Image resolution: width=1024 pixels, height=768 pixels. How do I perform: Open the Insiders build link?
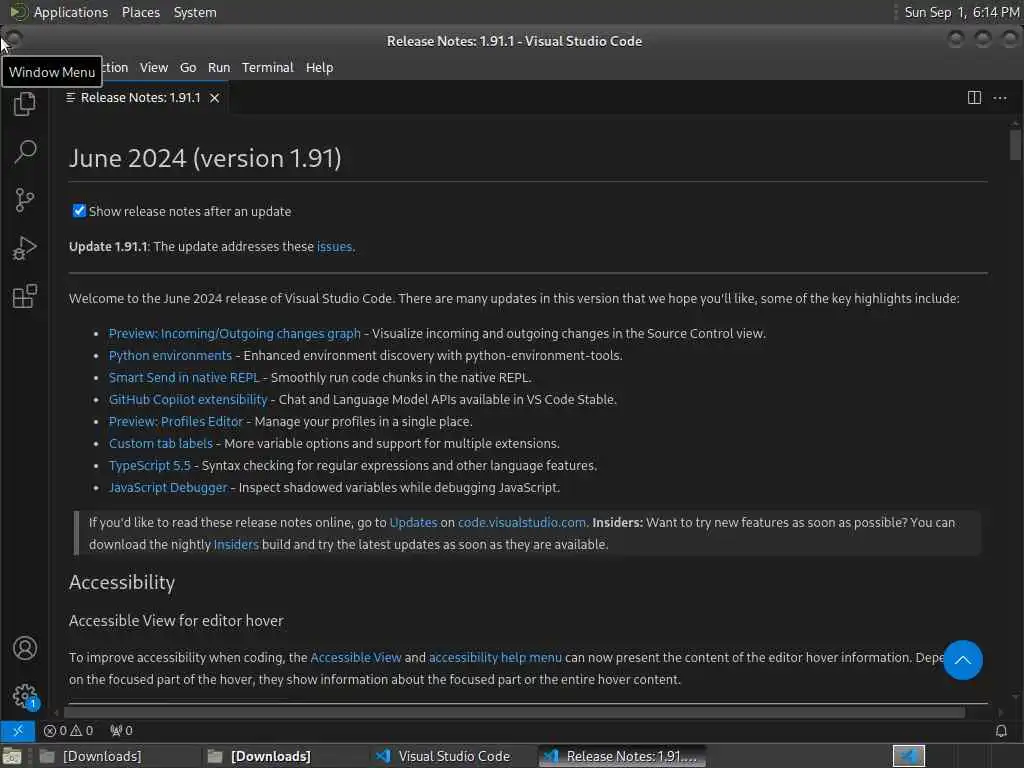pyautogui.click(x=236, y=545)
